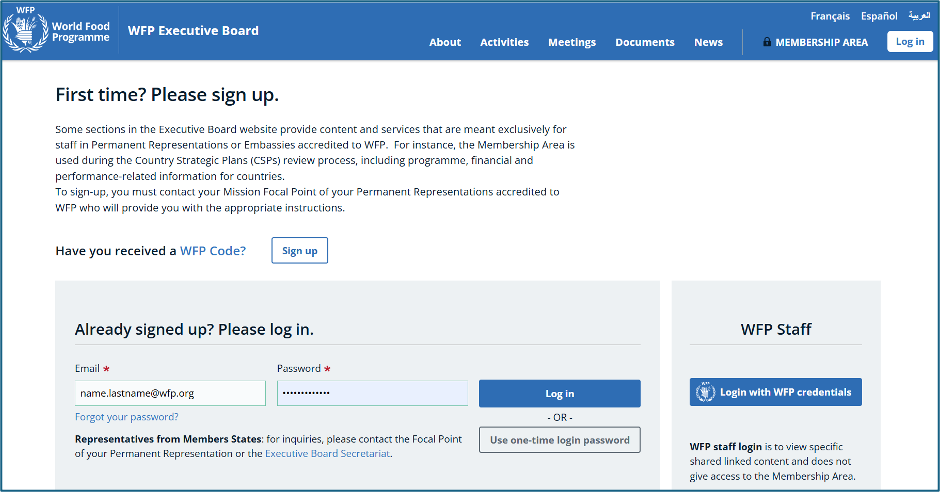
Task: Click 'Representatives from Members States' text
Action: (x=168, y=439)
